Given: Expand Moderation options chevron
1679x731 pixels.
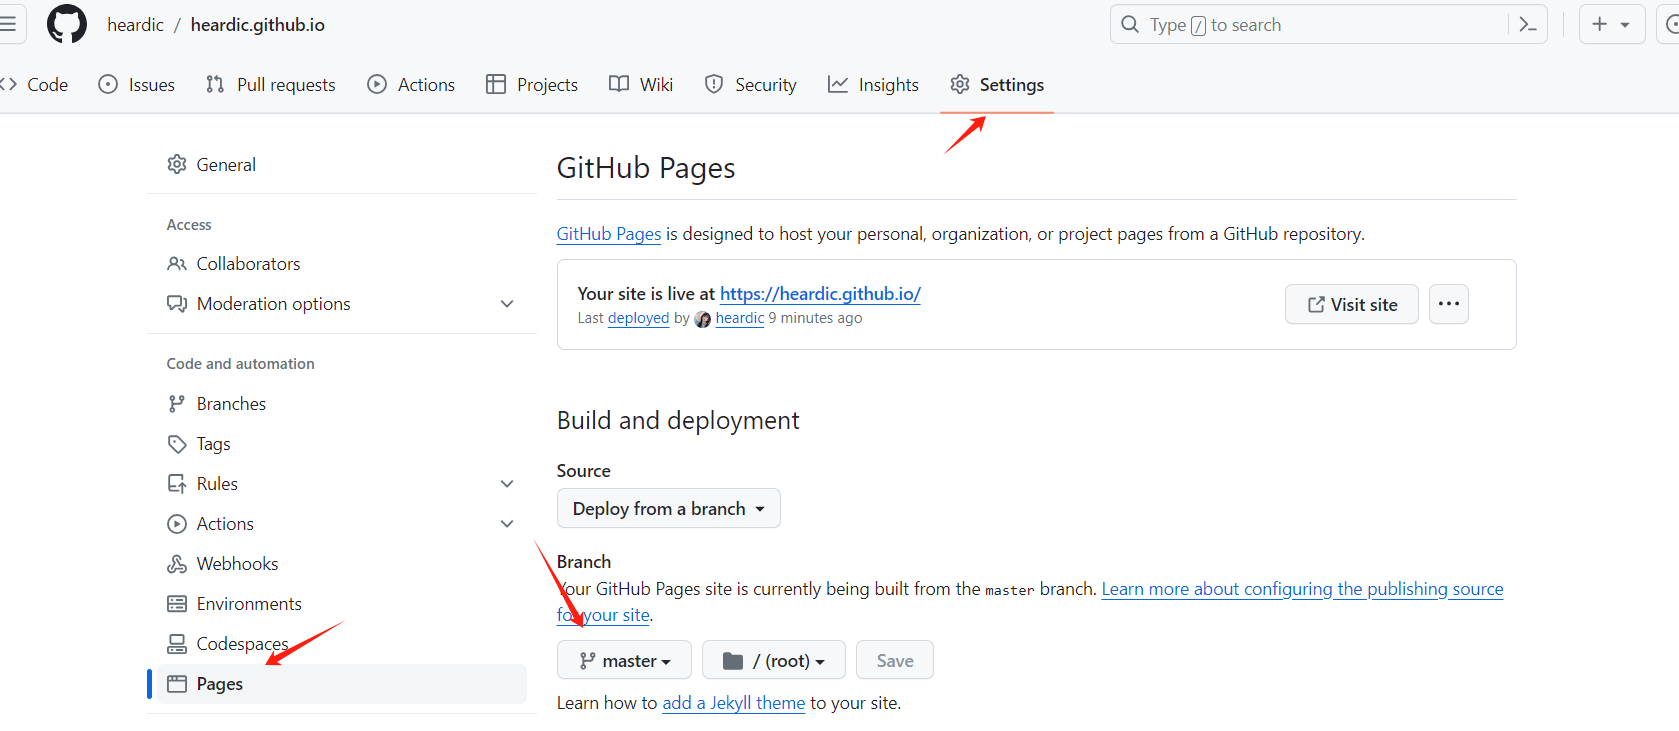Looking at the screenshot, I should (x=507, y=304).
